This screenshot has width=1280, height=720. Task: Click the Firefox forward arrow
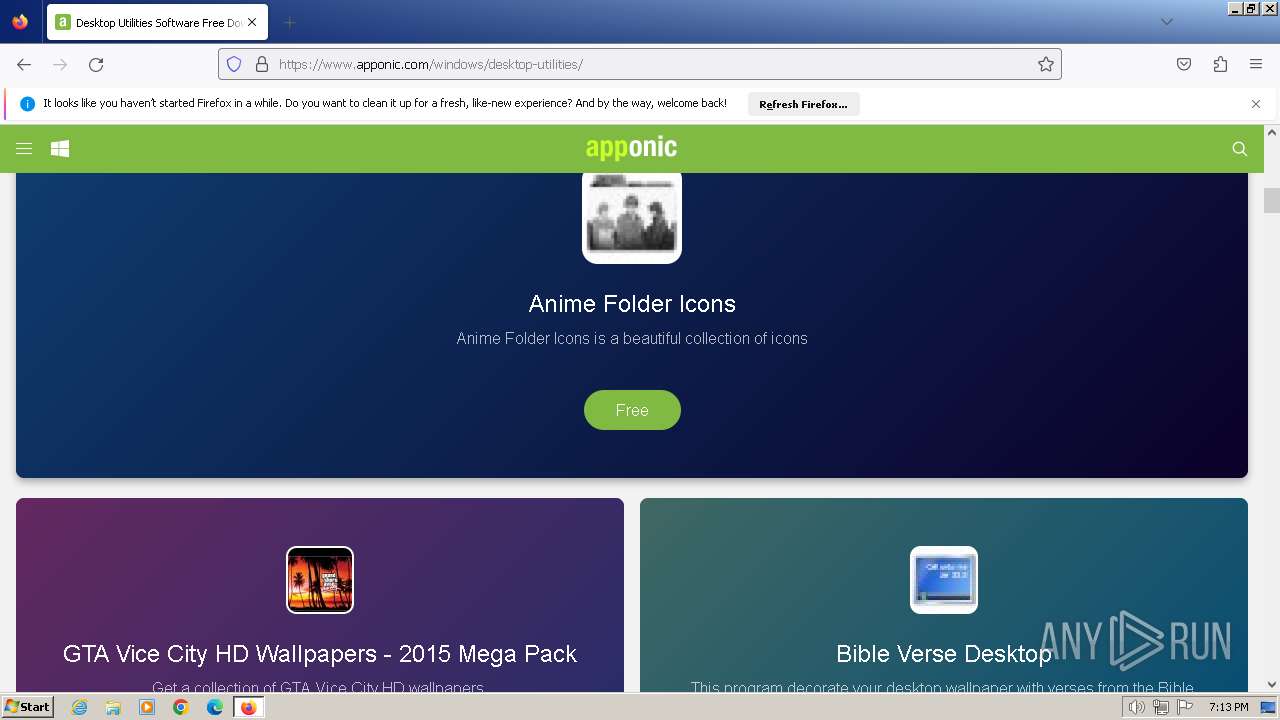(60, 64)
